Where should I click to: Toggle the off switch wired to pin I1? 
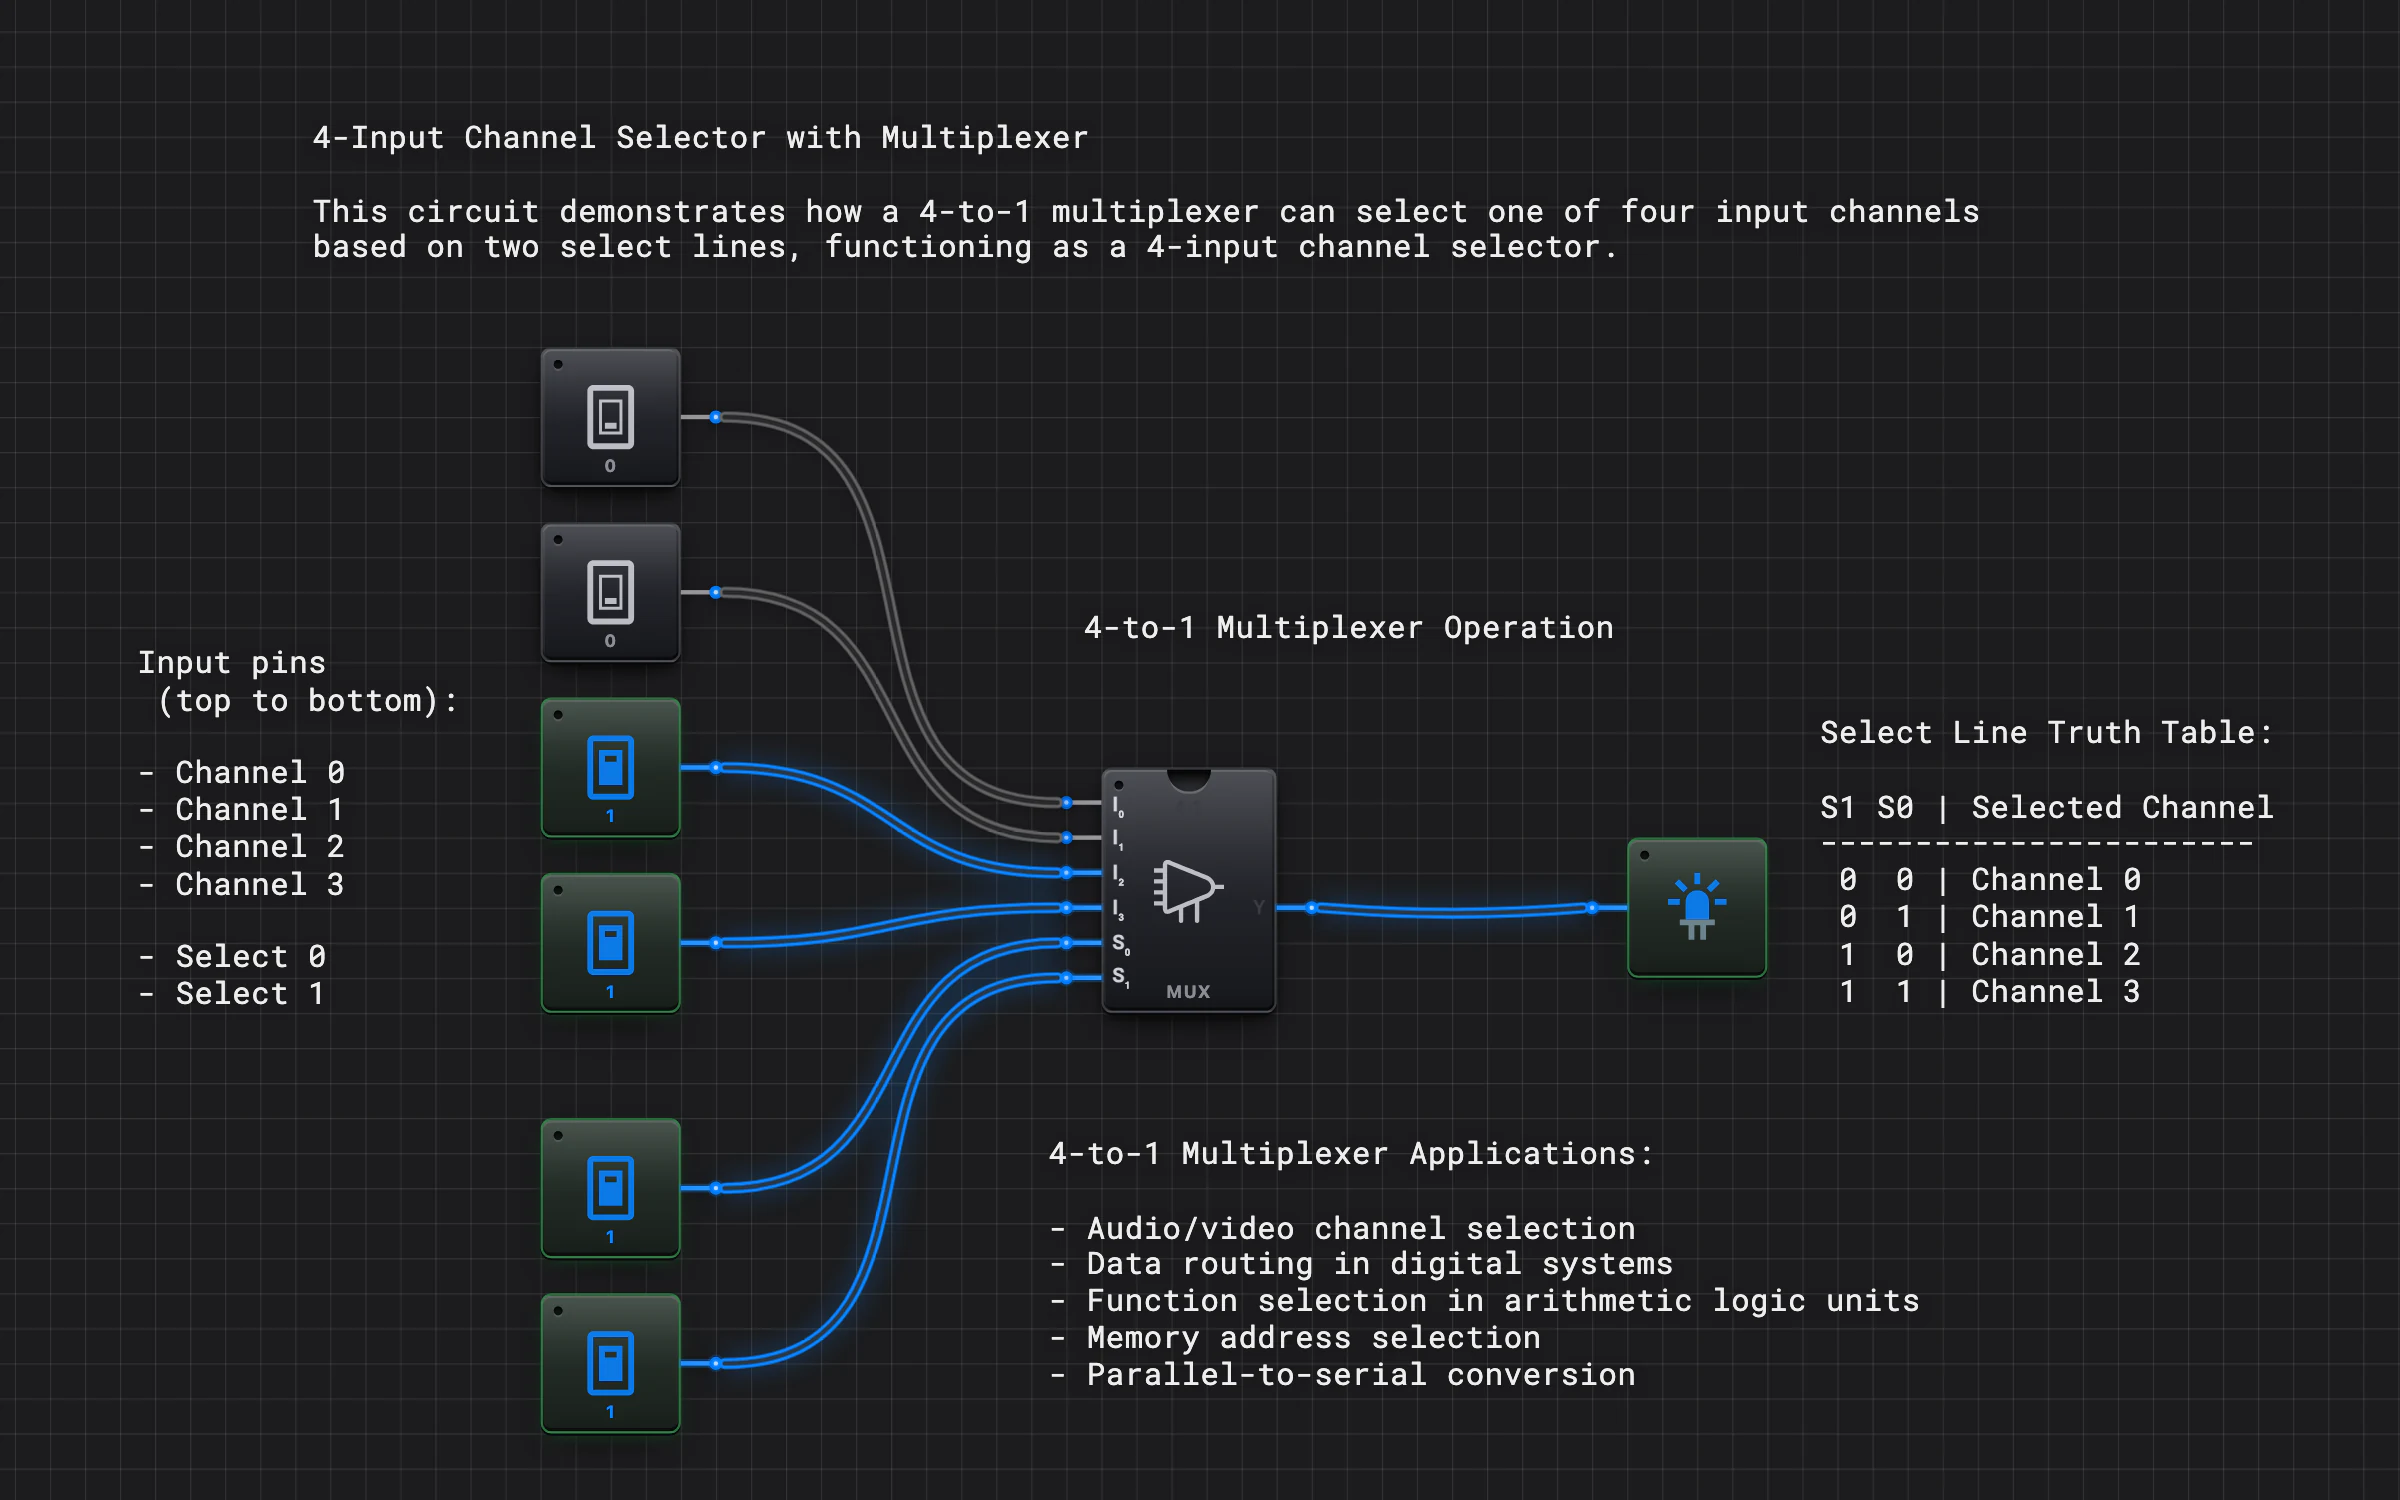[x=610, y=592]
